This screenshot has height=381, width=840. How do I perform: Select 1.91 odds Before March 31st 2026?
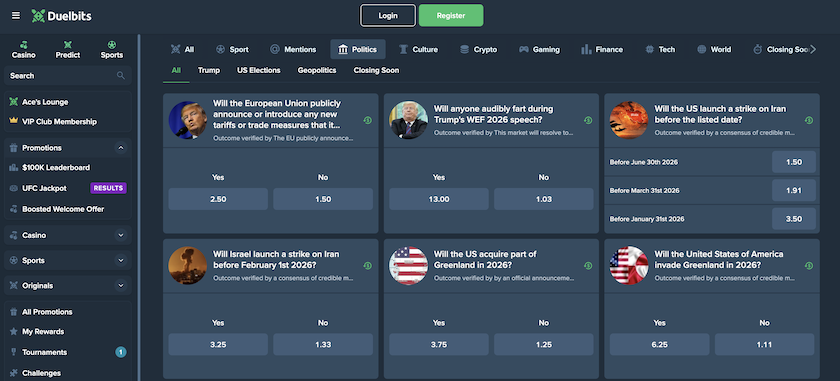(x=794, y=190)
